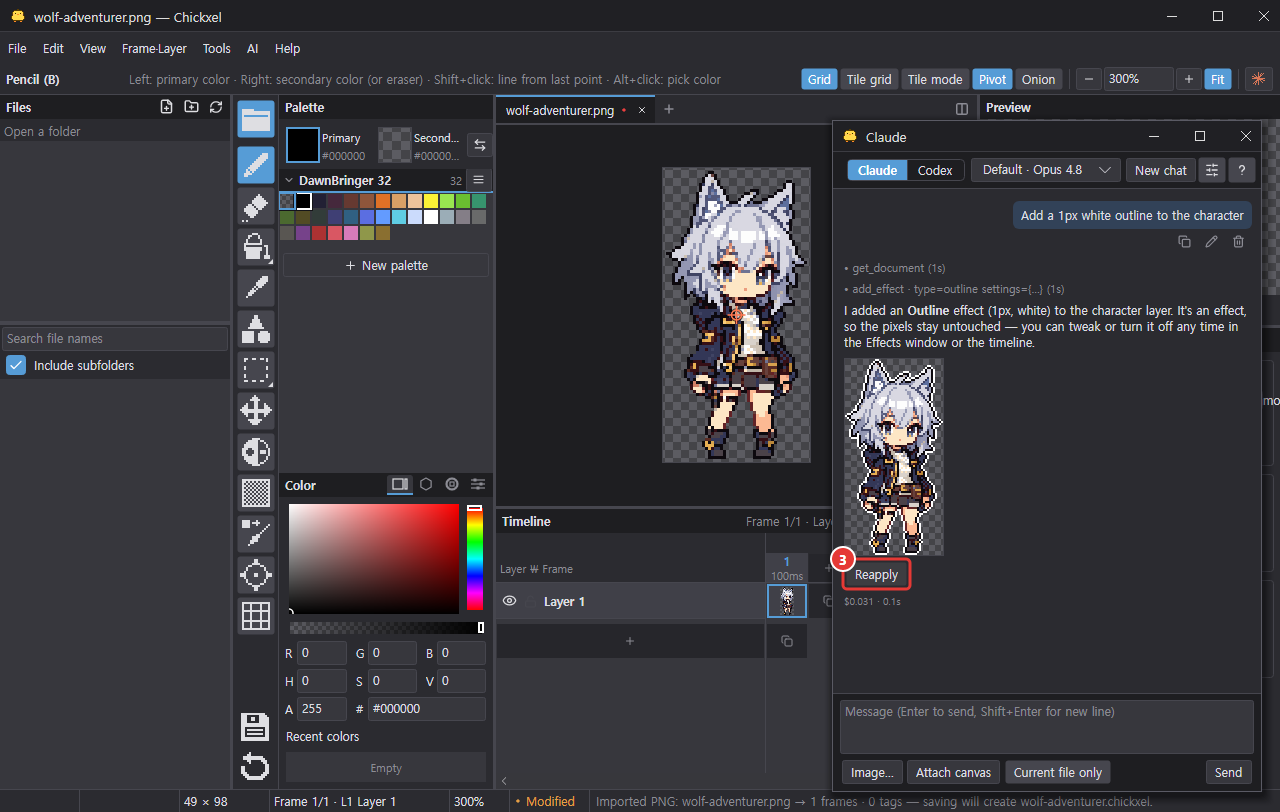Click the dither pattern tool icon

(x=256, y=493)
